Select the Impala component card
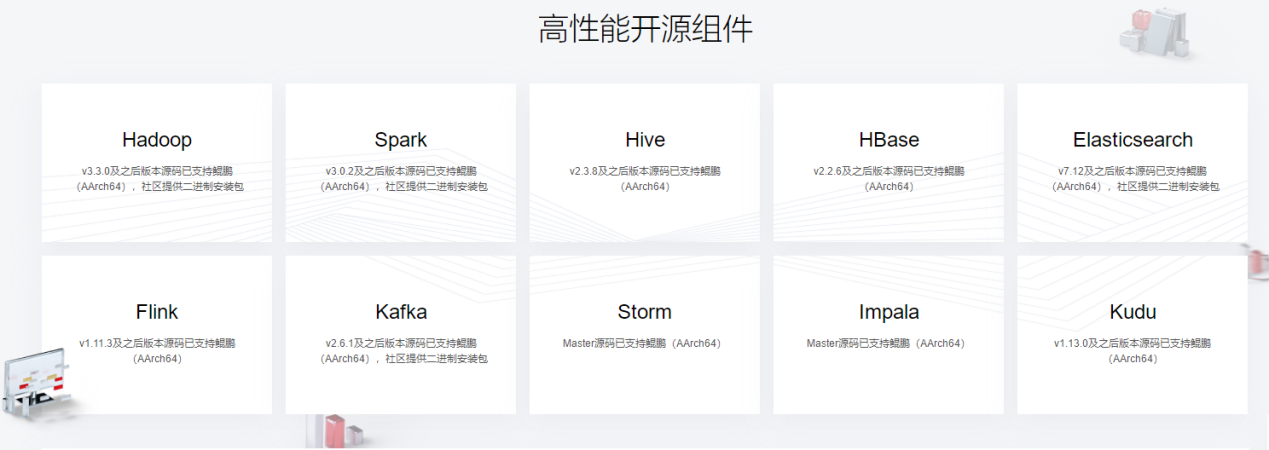The width and height of the screenshot is (1269, 450). 889,334
